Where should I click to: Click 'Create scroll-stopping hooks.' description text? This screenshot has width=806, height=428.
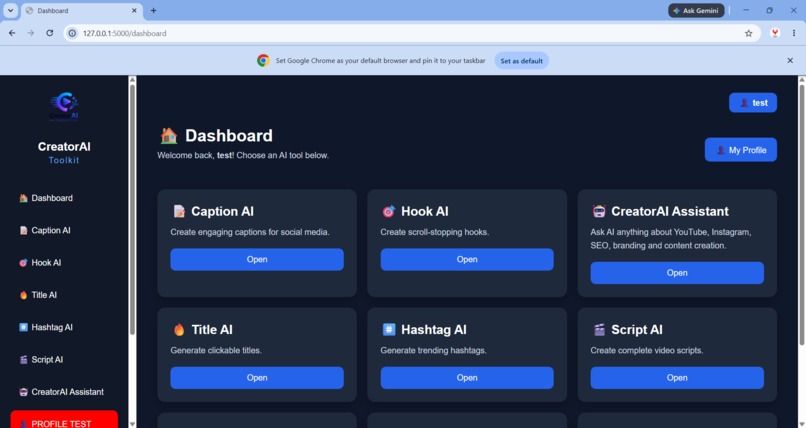click(x=434, y=232)
